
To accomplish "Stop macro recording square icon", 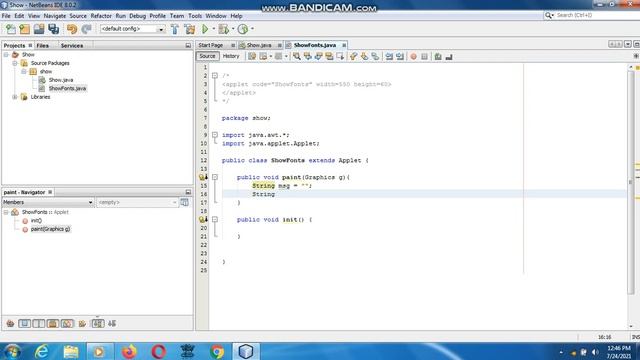I will [x=424, y=56].
